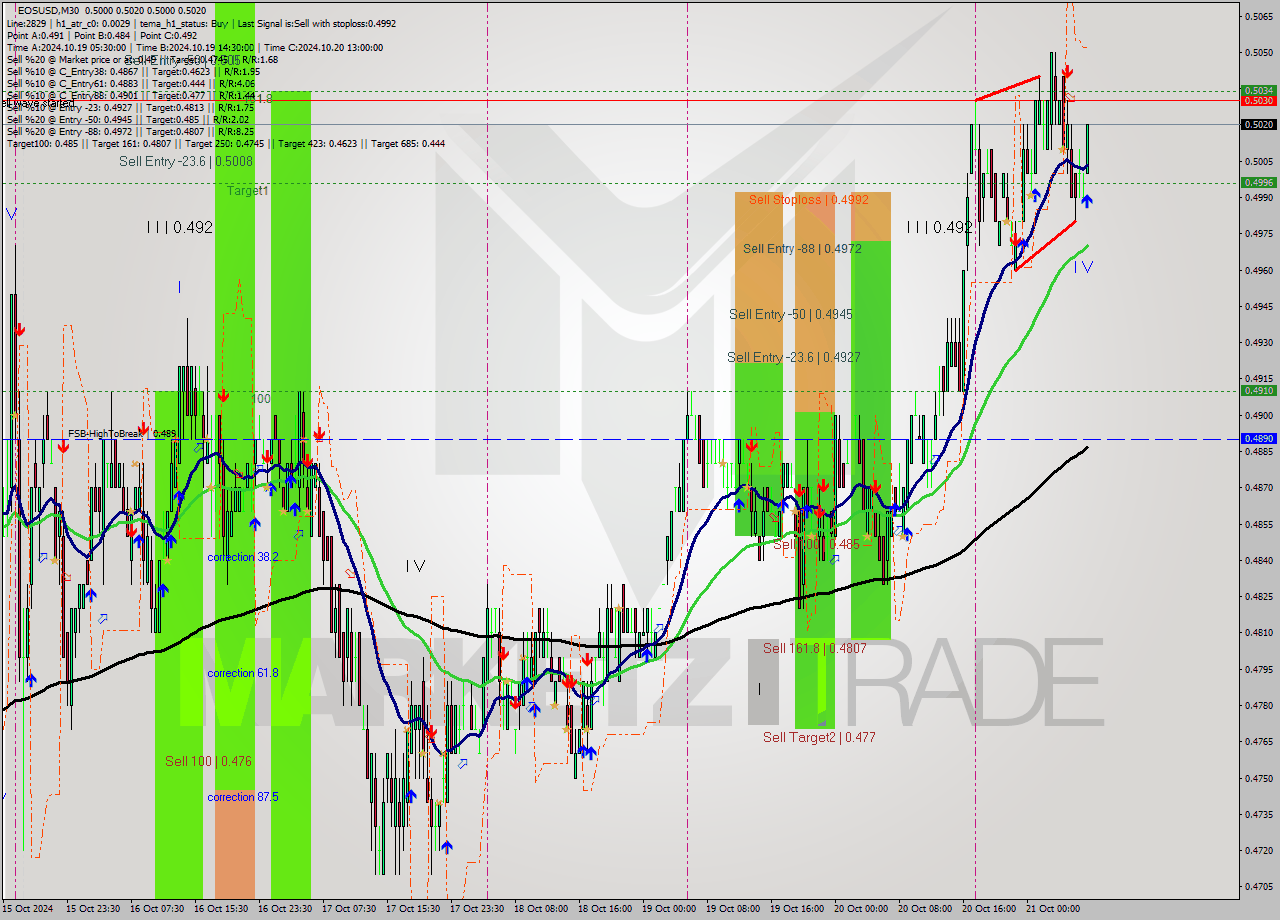This screenshot has height=920, width=1280.
Task: Click 'Sell 161.8 | 0.4807' label
Action: (x=814, y=648)
